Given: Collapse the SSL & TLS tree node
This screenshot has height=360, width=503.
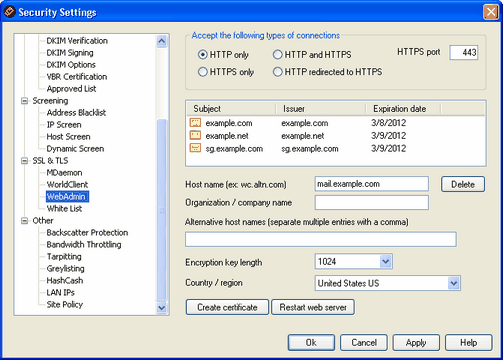Looking at the screenshot, I should tap(24, 161).
